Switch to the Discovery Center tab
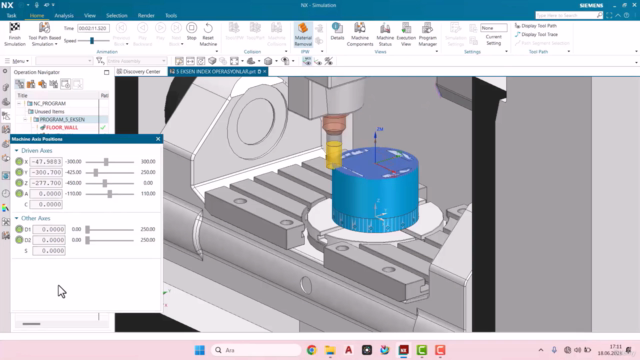The height and width of the screenshot is (360, 640). tap(139, 71)
